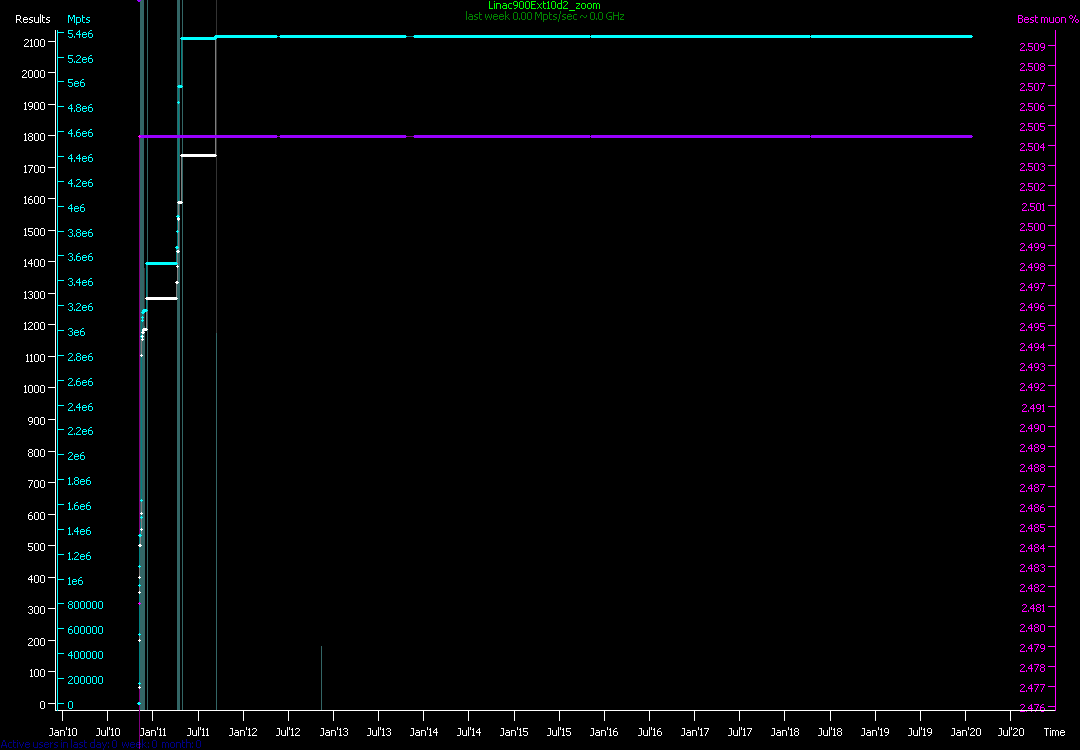
Task: Select the cyan Mpts axis label
Action: tap(78, 19)
